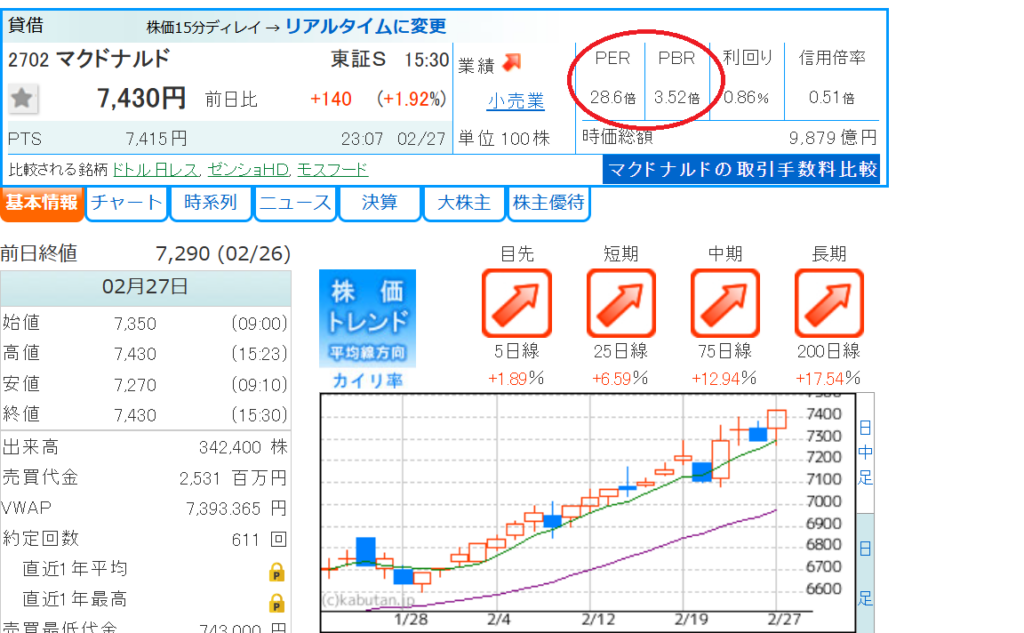Screen dimensions: 1024x633
Task: Select the ニュース tab
Action: tap(294, 203)
